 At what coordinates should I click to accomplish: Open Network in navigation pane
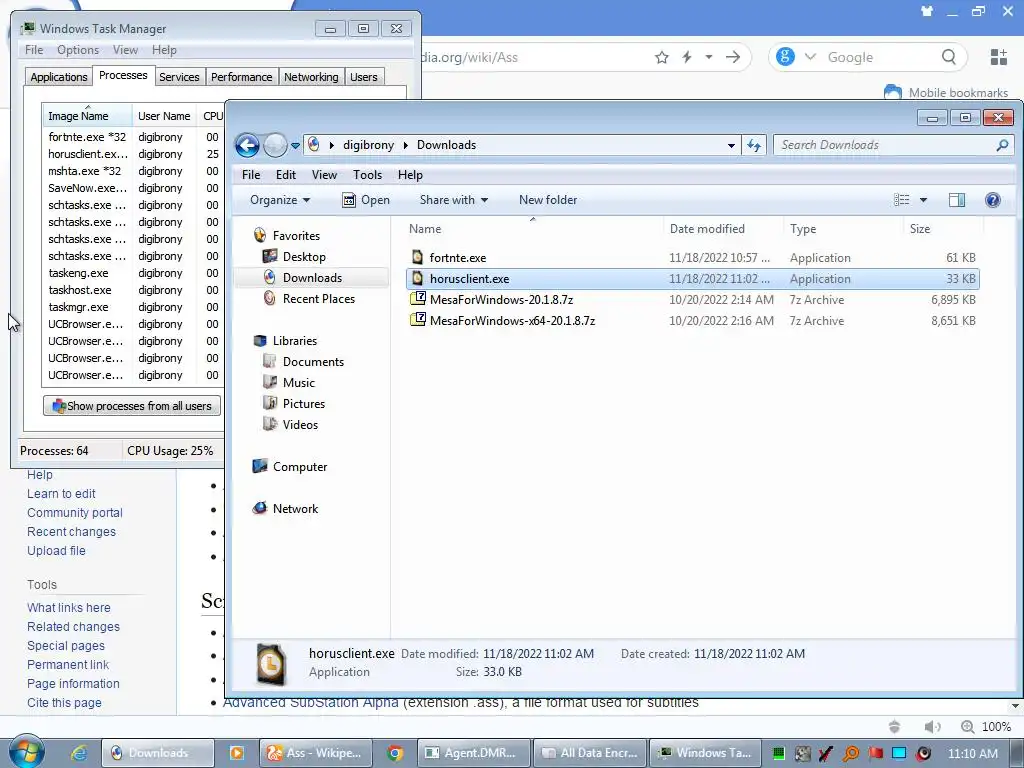295,509
